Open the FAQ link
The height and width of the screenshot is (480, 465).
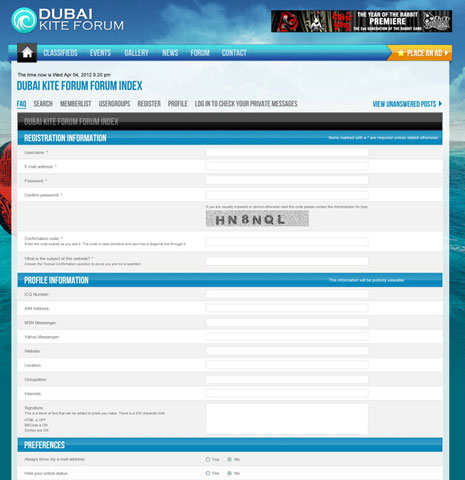click(21, 104)
